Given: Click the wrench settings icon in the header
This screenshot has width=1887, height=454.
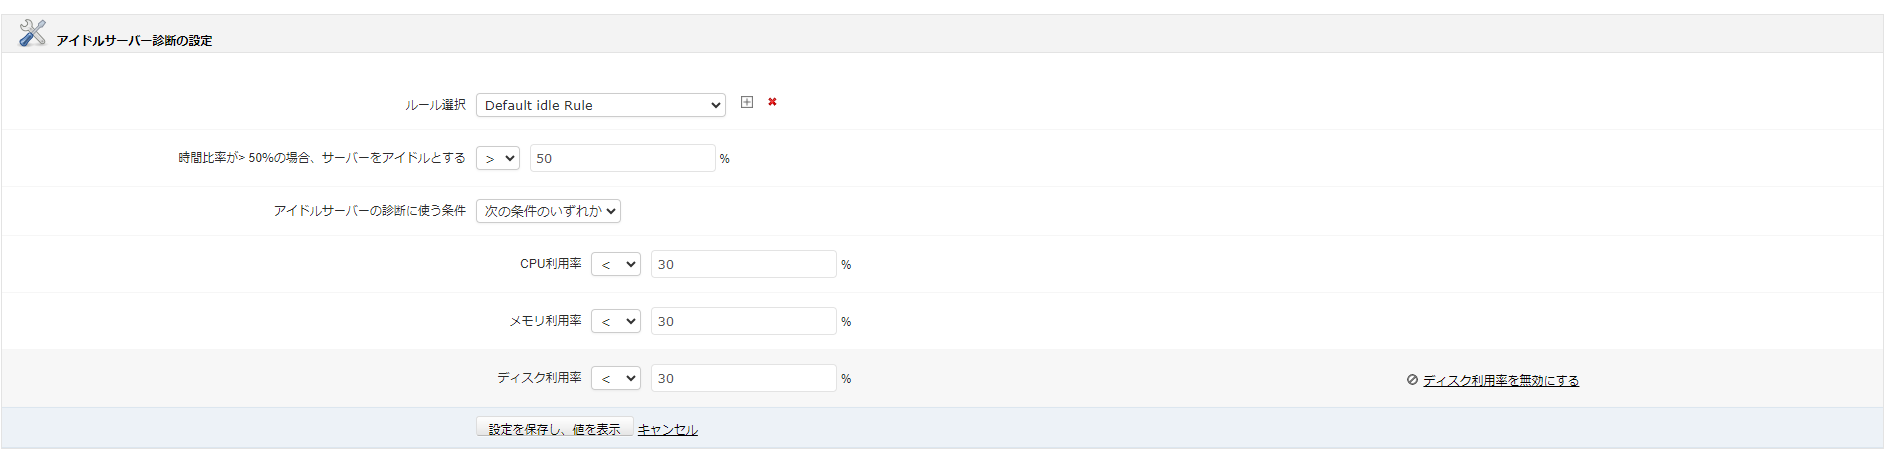Looking at the screenshot, I should click(32, 33).
